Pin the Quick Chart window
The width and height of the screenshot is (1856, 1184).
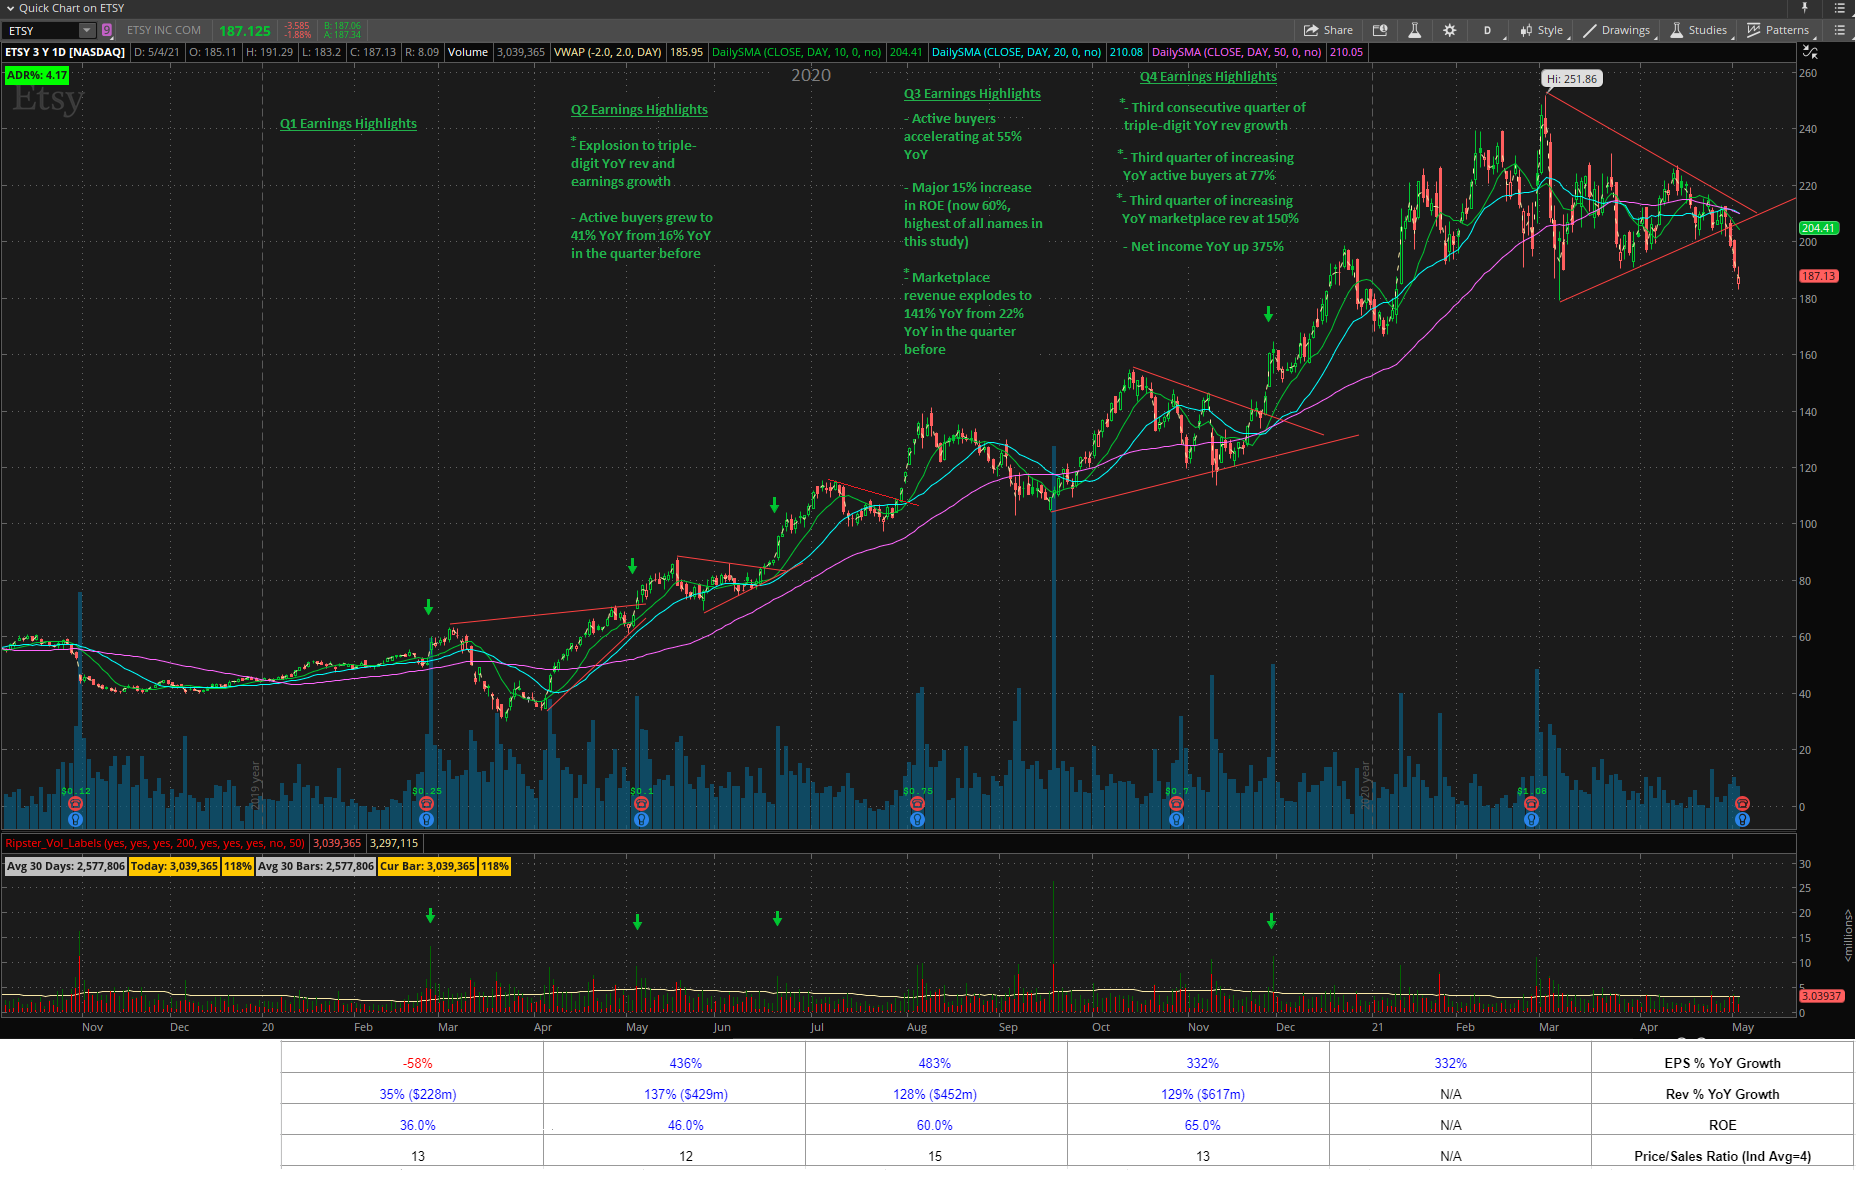tap(1804, 8)
